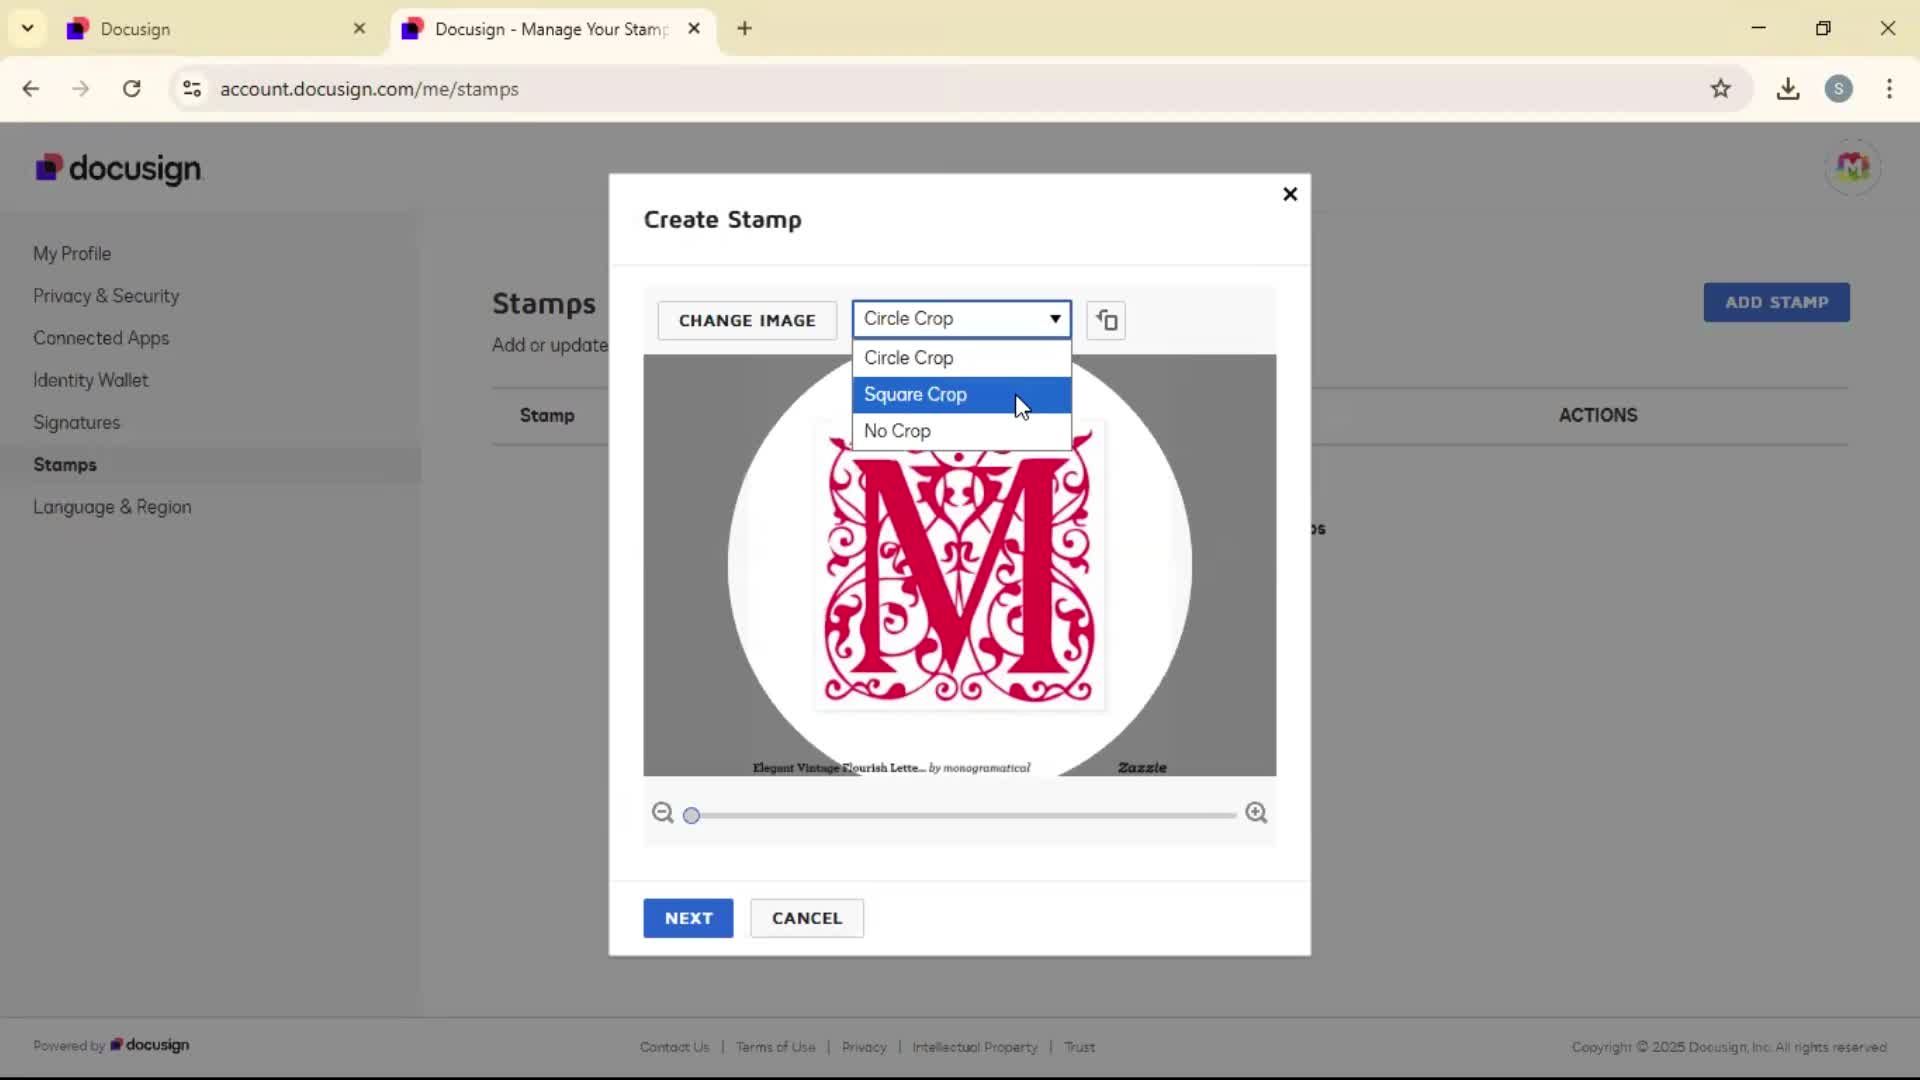Click the zoom slider handle
Image resolution: width=1920 pixels, height=1080 pixels.
tap(691, 816)
